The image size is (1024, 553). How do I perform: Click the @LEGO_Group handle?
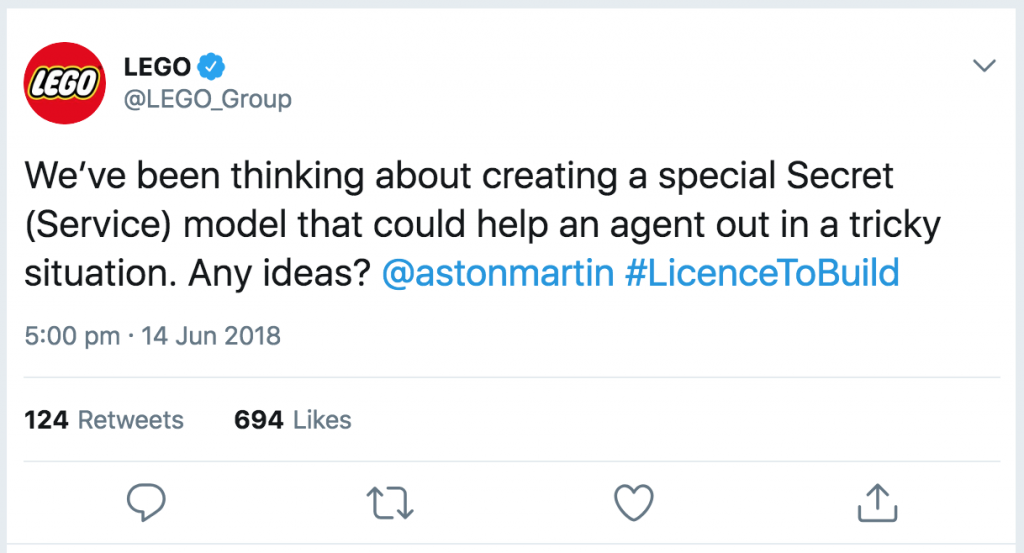[208, 99]
